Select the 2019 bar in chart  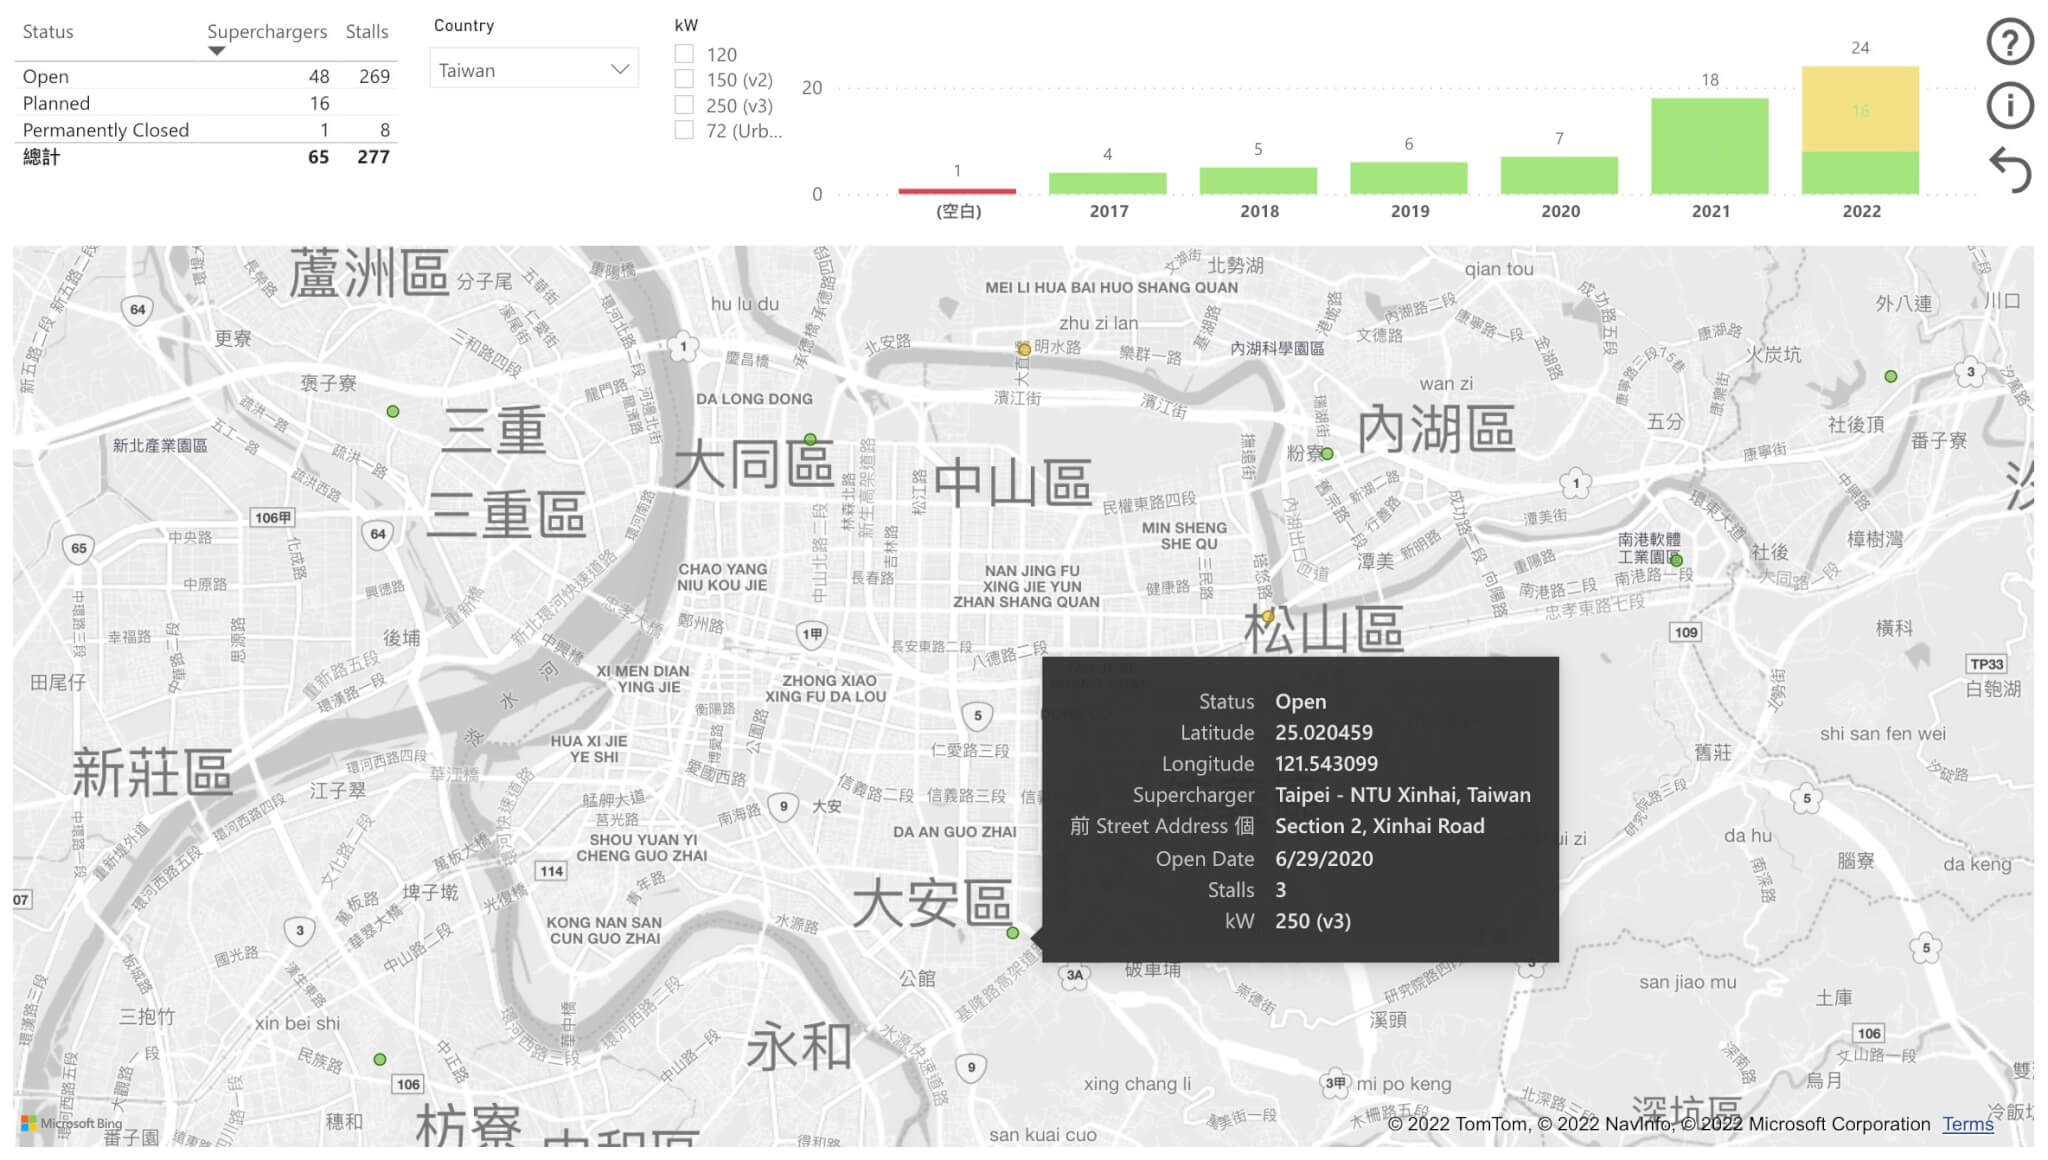[x=1408, y=178]
